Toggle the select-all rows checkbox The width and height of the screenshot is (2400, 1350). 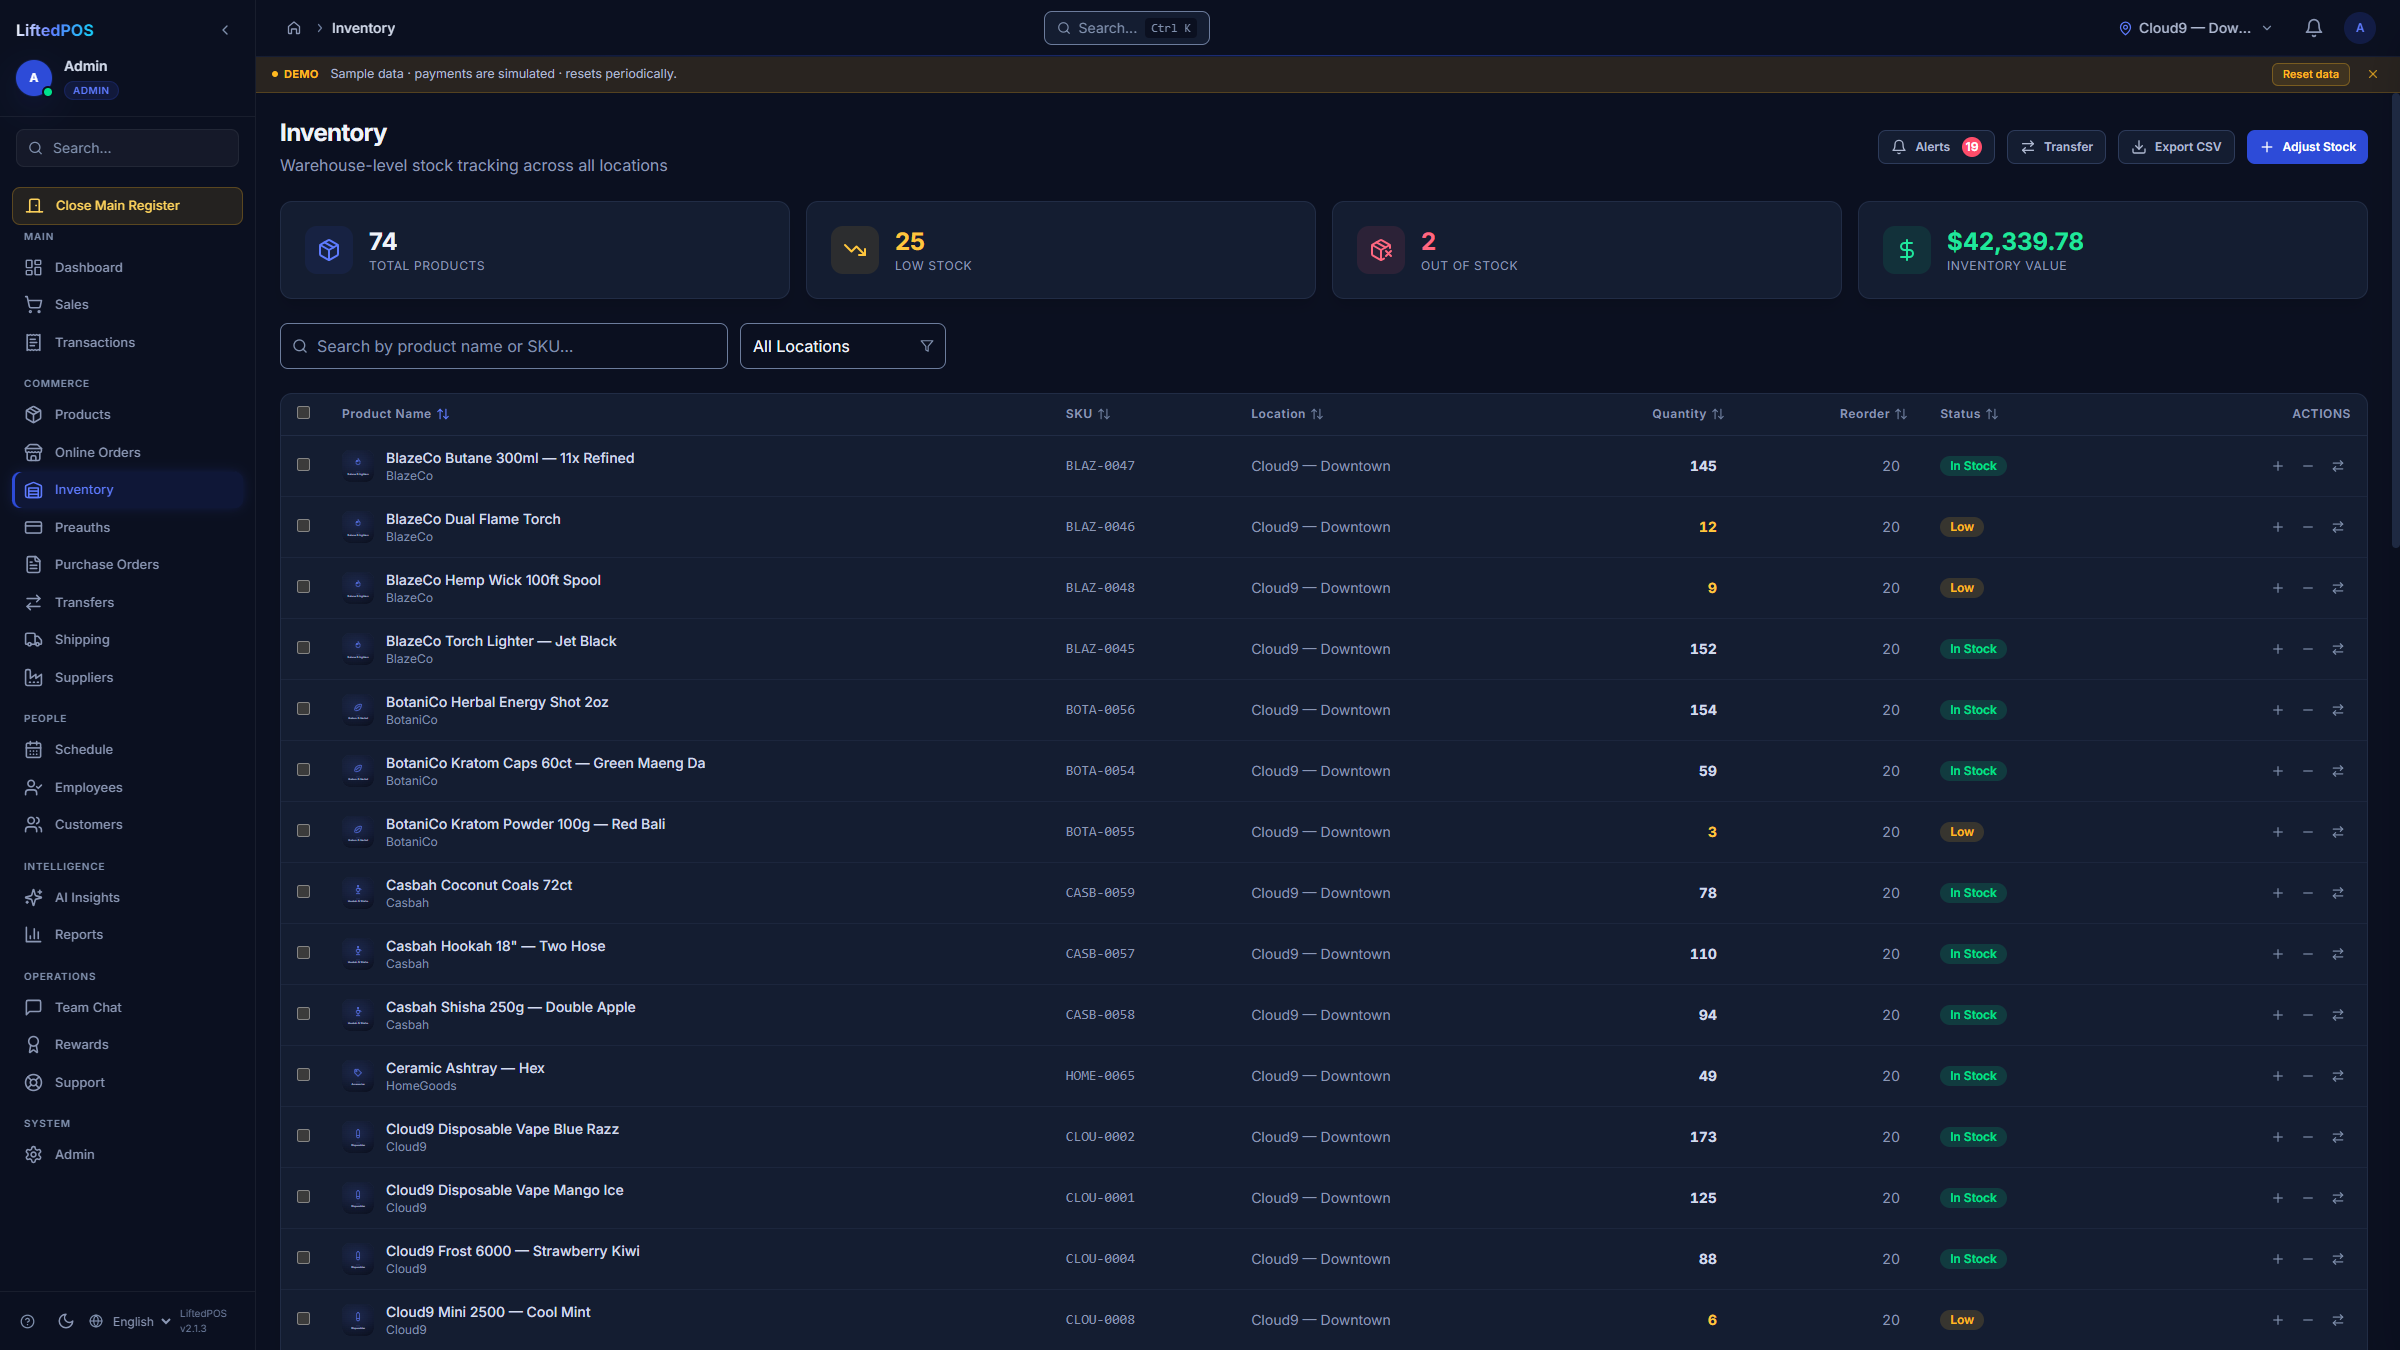pyautogui.click(x=304, y=412)
